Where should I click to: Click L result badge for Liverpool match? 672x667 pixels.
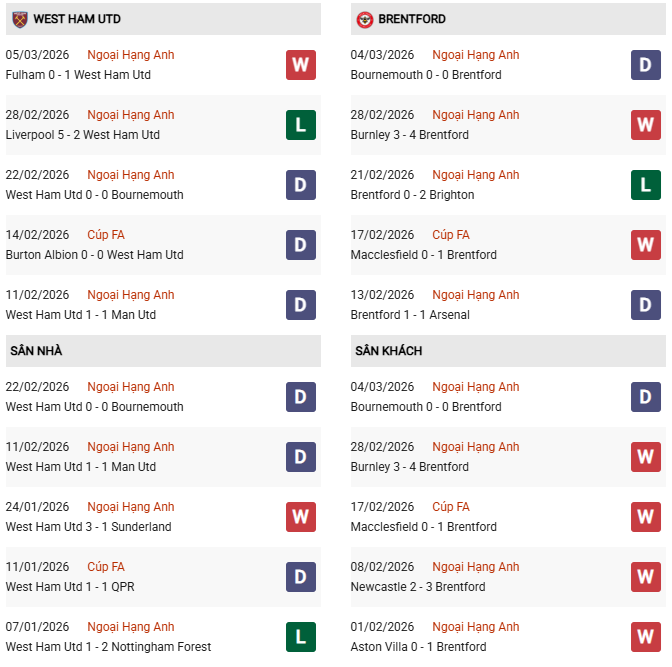point(300,125)
